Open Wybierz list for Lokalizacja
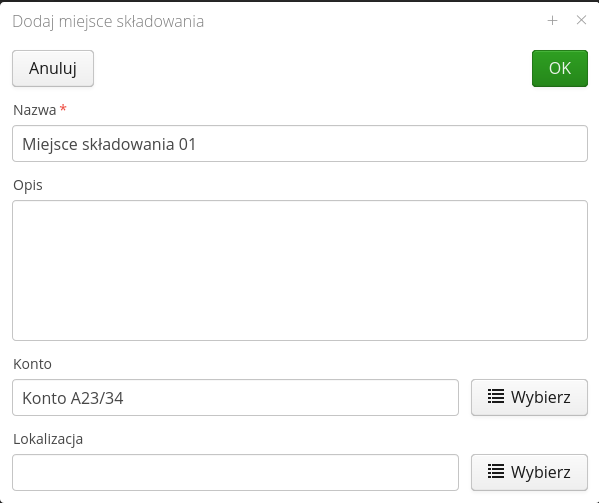 [x=529, y=472]
